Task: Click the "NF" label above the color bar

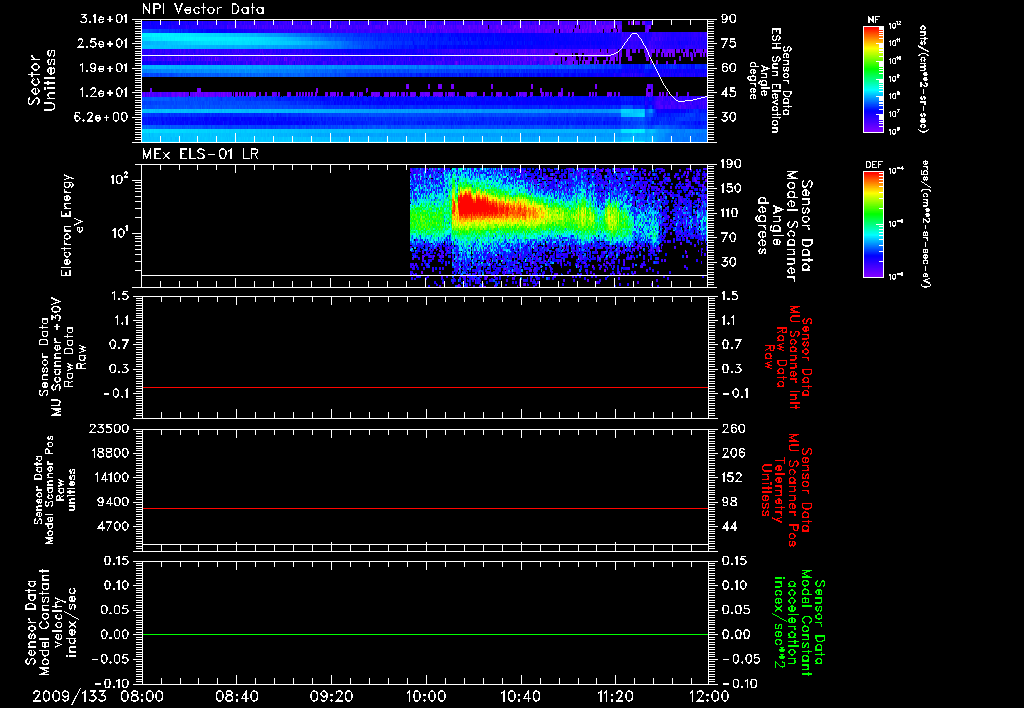Action: 873,20
